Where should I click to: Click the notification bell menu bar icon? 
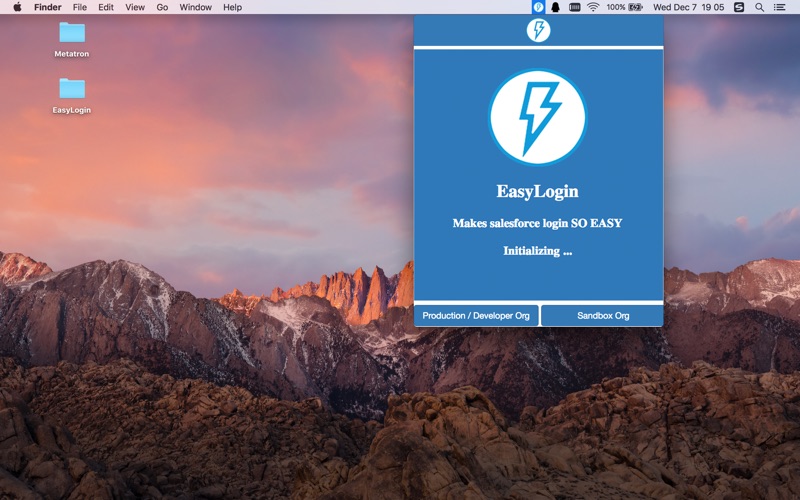click(x=556, y=7)
